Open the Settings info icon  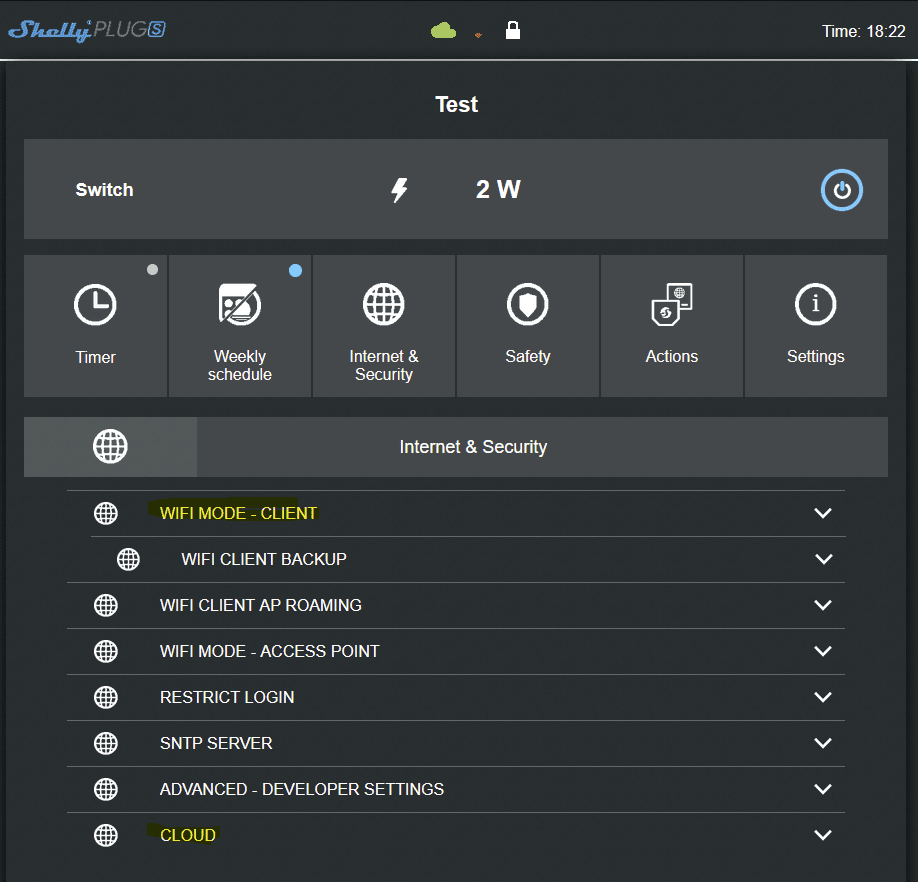click(x=816, y=304)
